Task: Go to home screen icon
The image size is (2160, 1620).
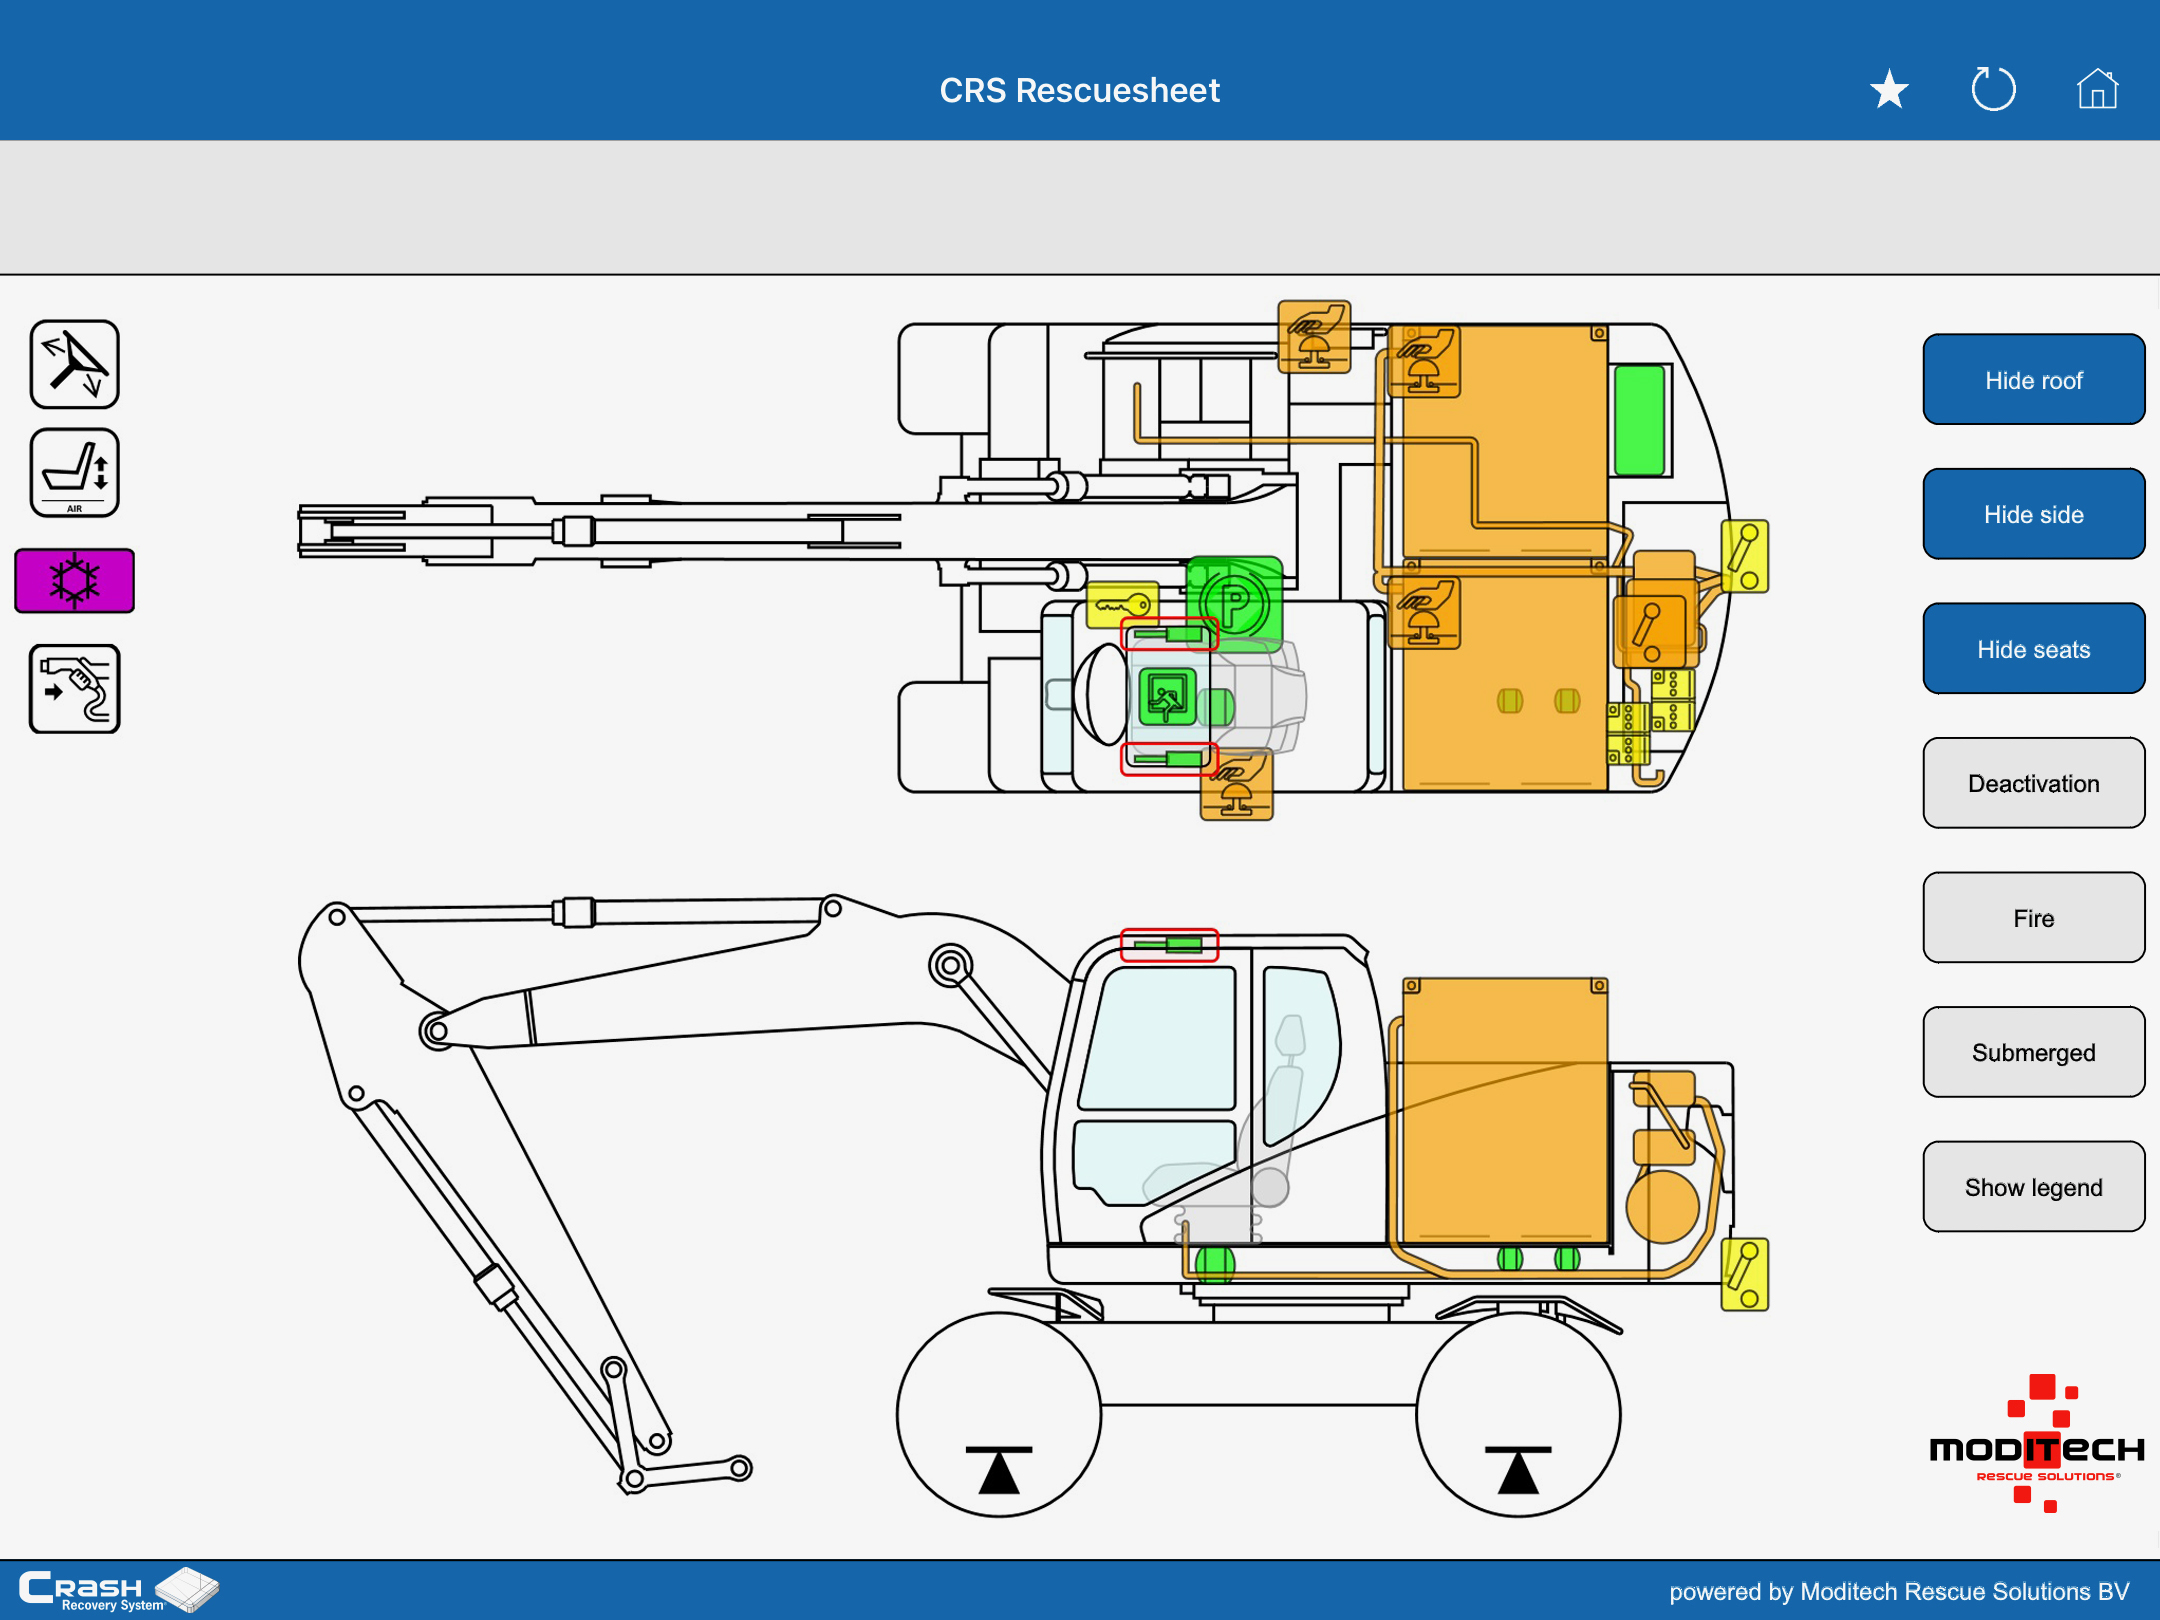Action: coord(2097,90)
